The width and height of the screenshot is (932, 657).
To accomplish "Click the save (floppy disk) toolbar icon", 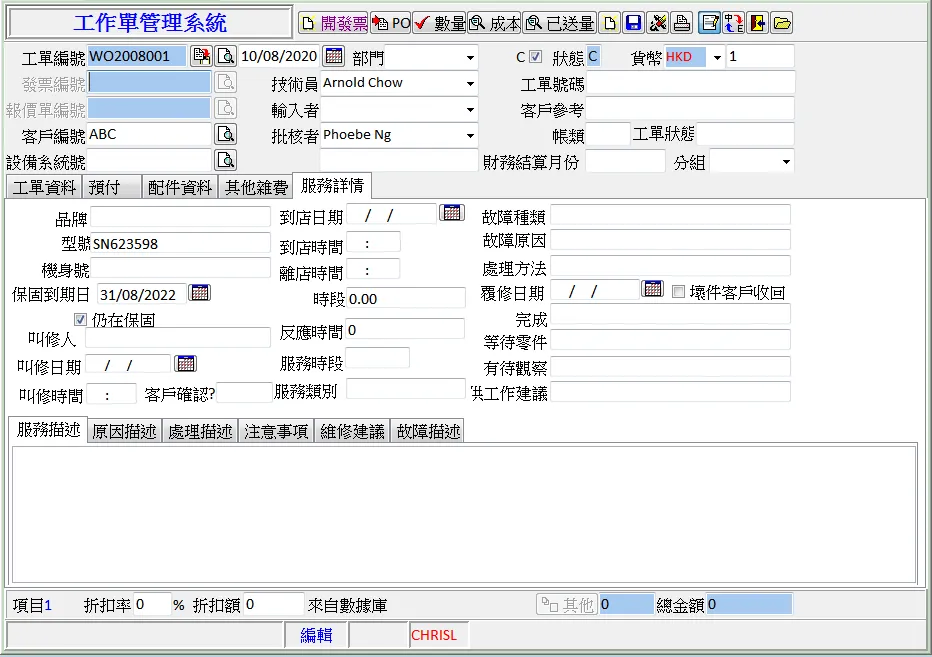I will (x=633, y=23).
